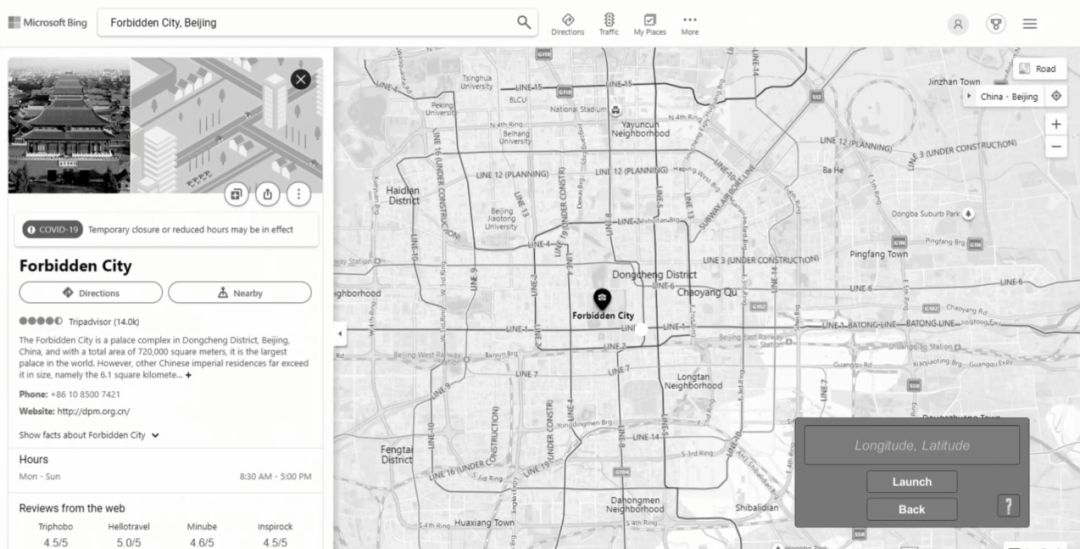The image size is (1080, 549).
Task: Click the Haidian District map label
Action: pyautogui.click(x=404, y=196)
